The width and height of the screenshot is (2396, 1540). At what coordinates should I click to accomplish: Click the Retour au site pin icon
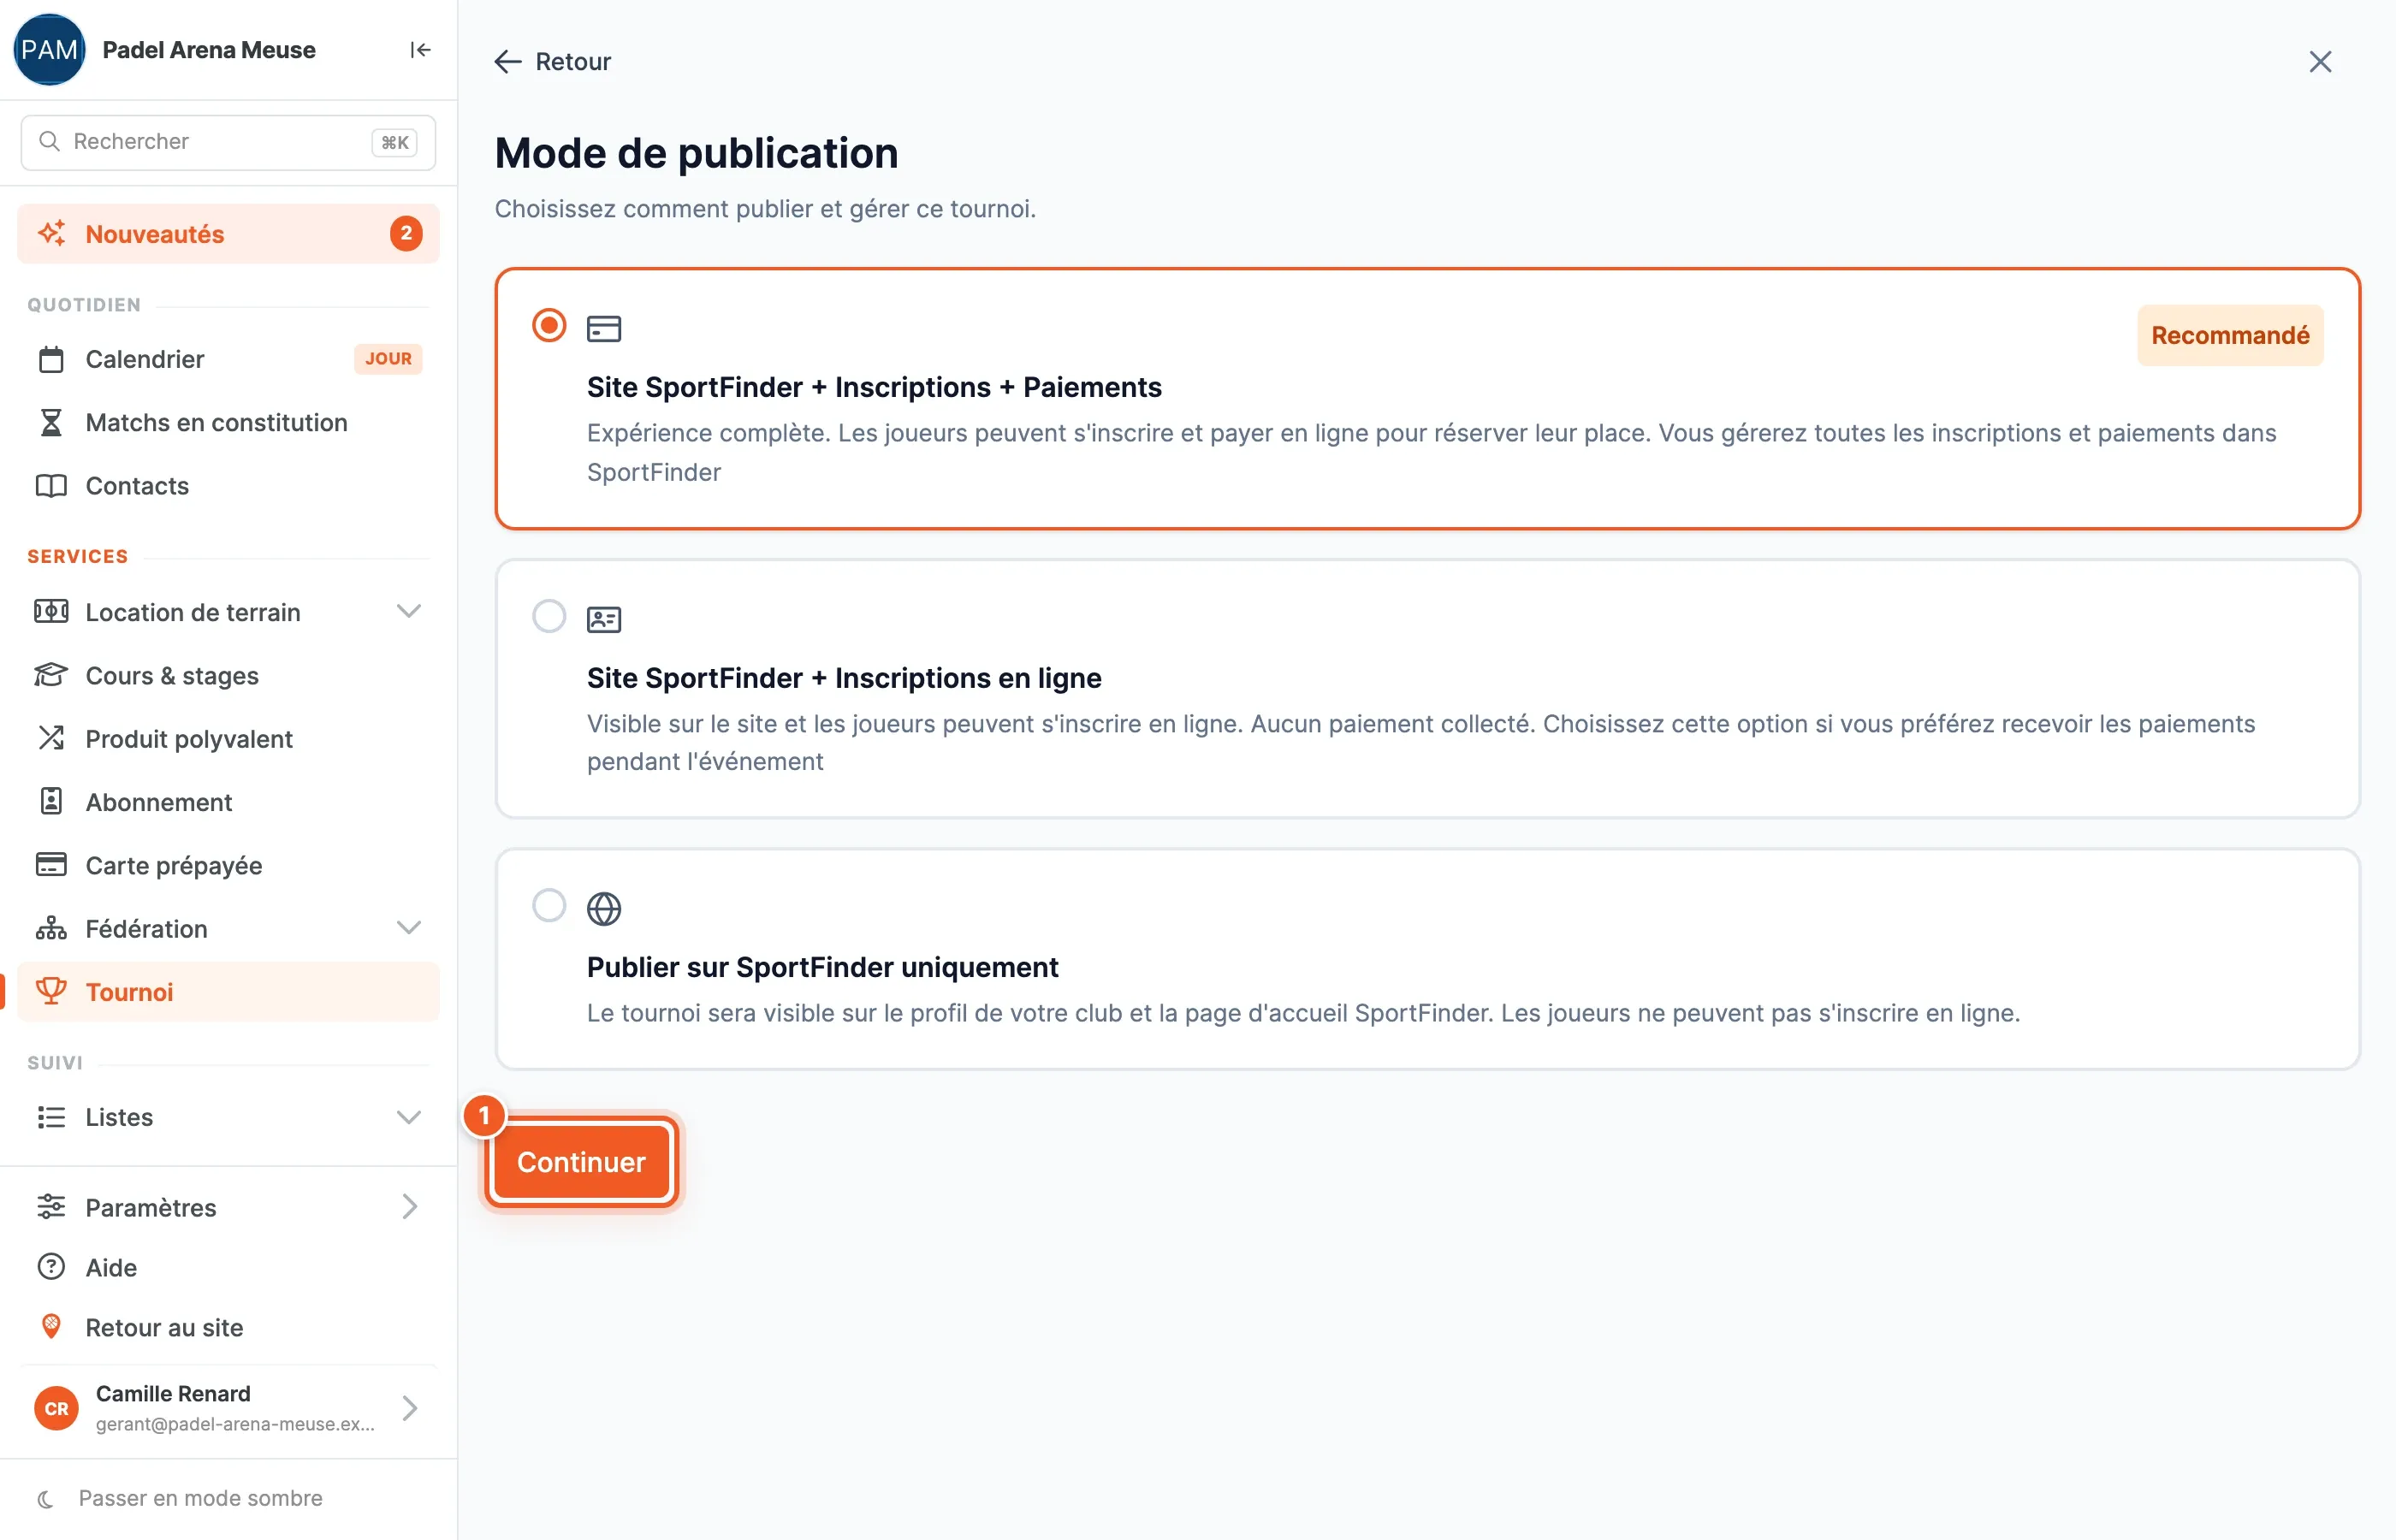(x=51, y=1327)
